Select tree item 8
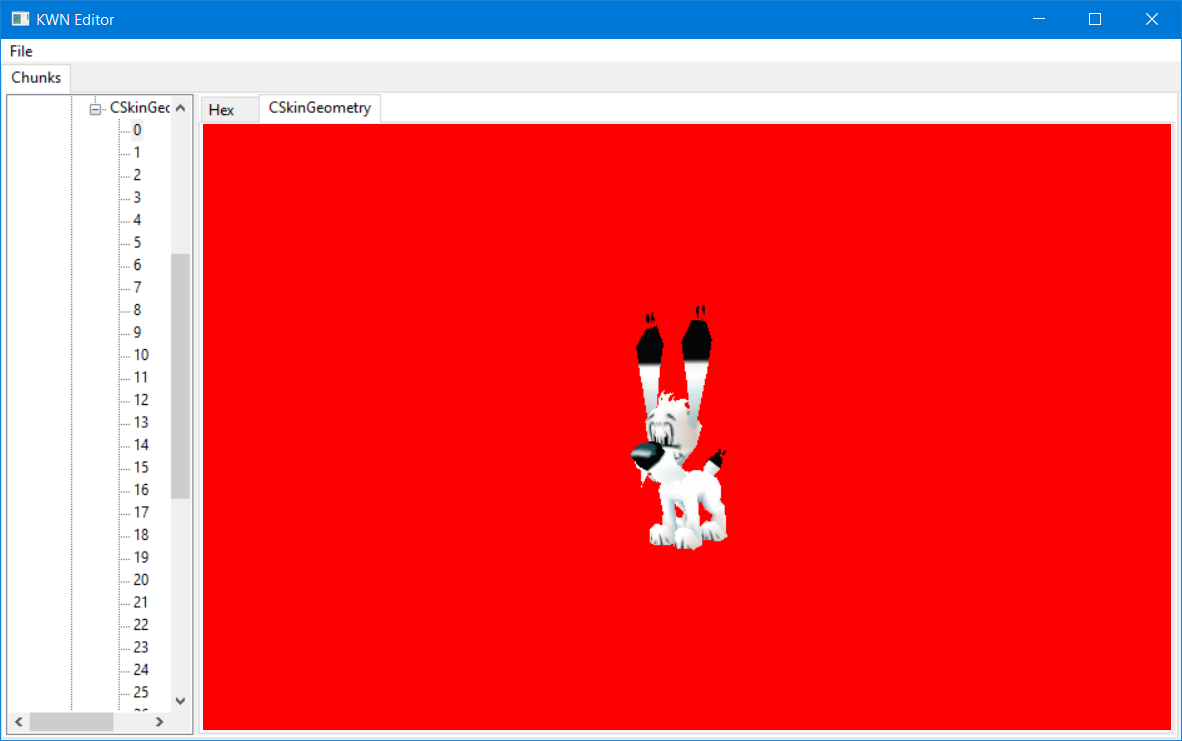The image size is (1182, 741). coord(137,311)
